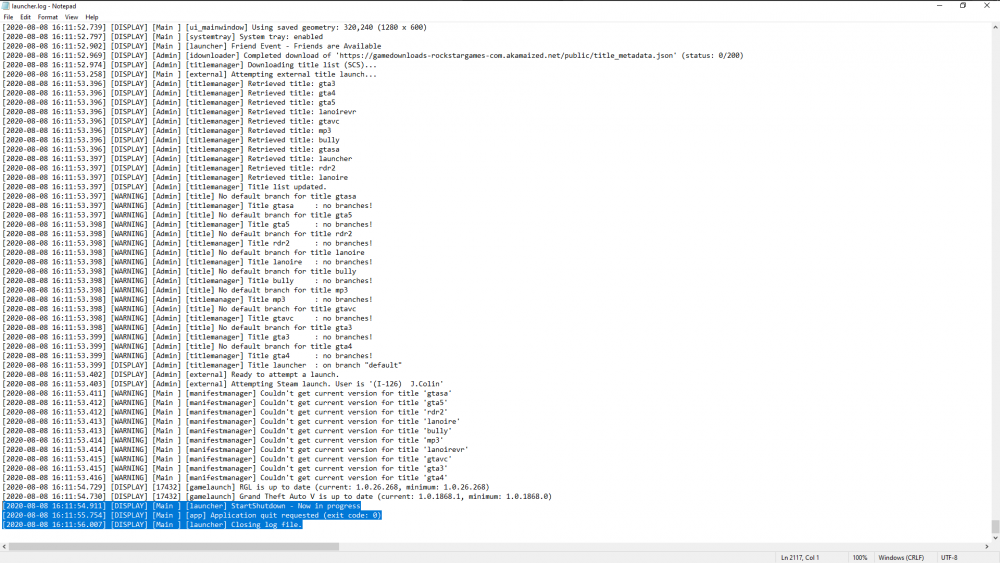
Task: Click the line 'System tray: enabled'
Action: point(163,37)
